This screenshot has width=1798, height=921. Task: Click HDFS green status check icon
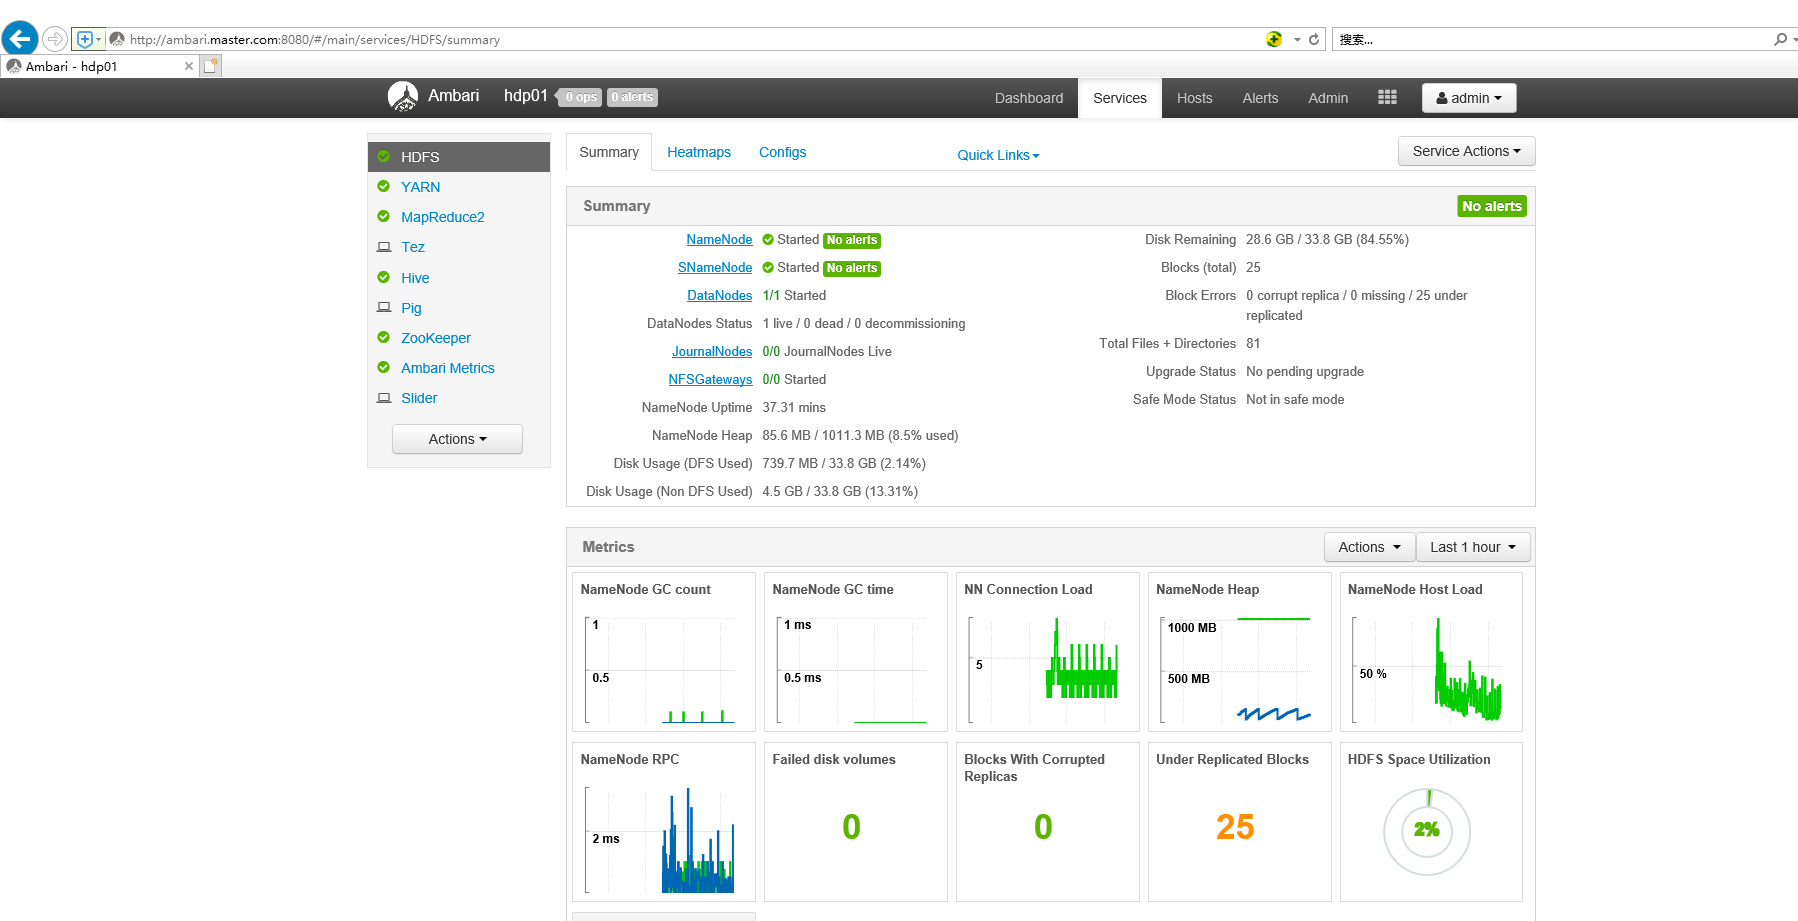point(383,157)
